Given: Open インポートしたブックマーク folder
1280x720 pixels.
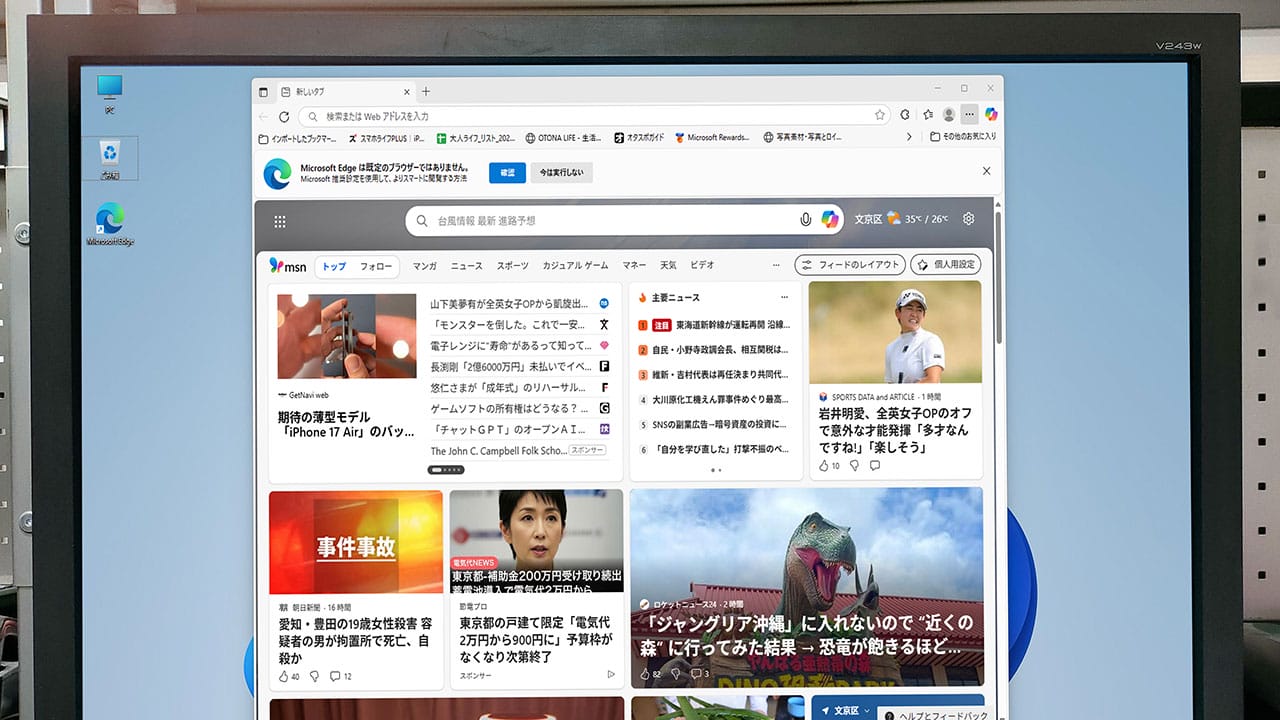Looking at the screenshot, I should pyautogui.click(x=298, y=138).
